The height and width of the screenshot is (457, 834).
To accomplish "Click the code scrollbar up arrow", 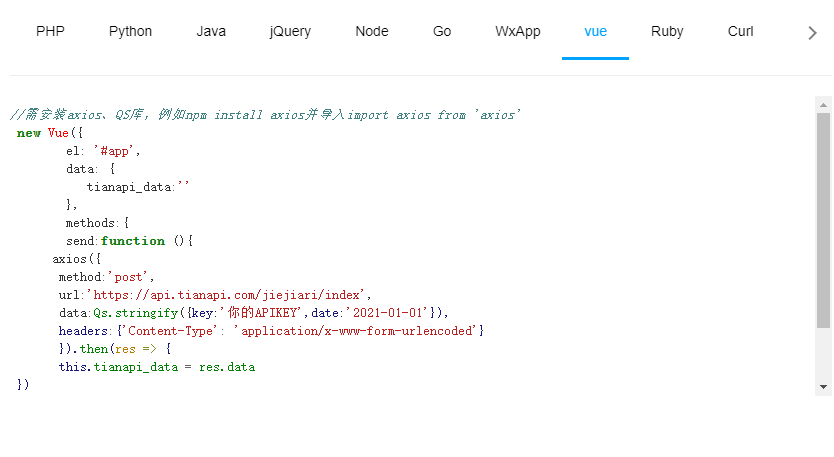I will tap(823, 105).
